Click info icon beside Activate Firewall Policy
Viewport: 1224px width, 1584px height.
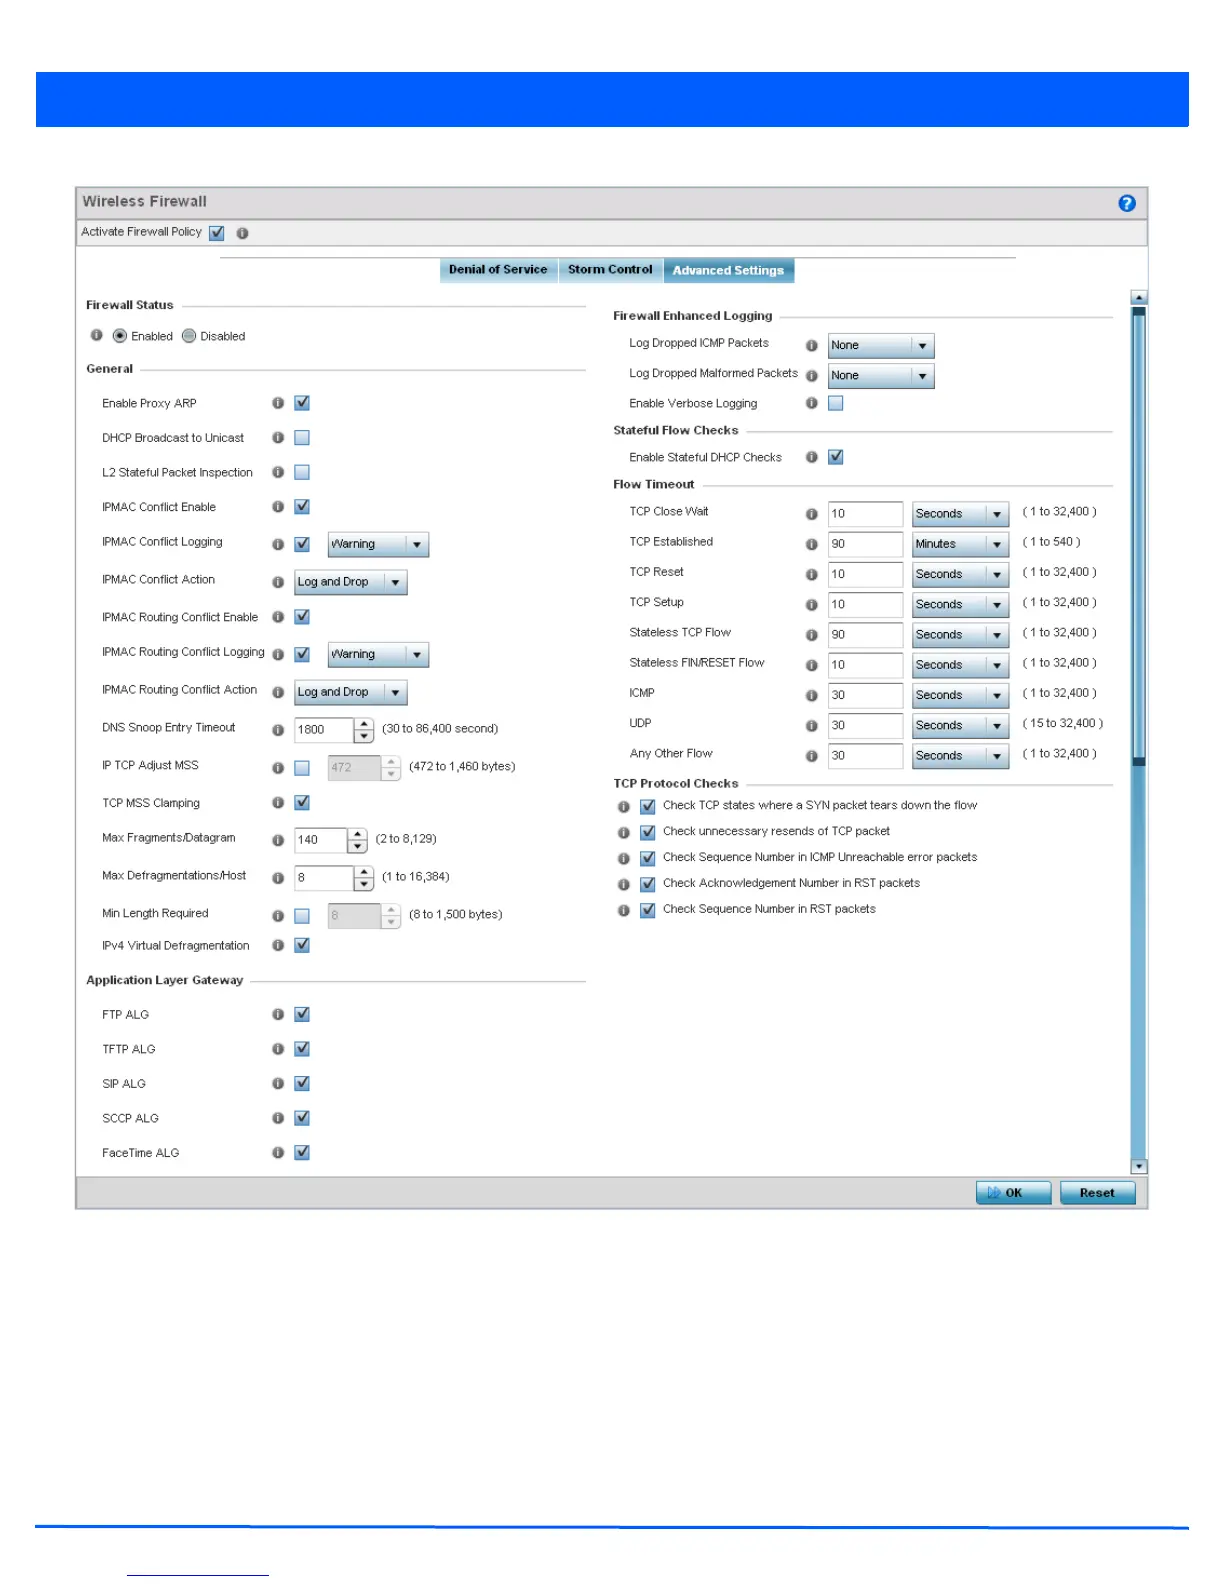point(242,233)
